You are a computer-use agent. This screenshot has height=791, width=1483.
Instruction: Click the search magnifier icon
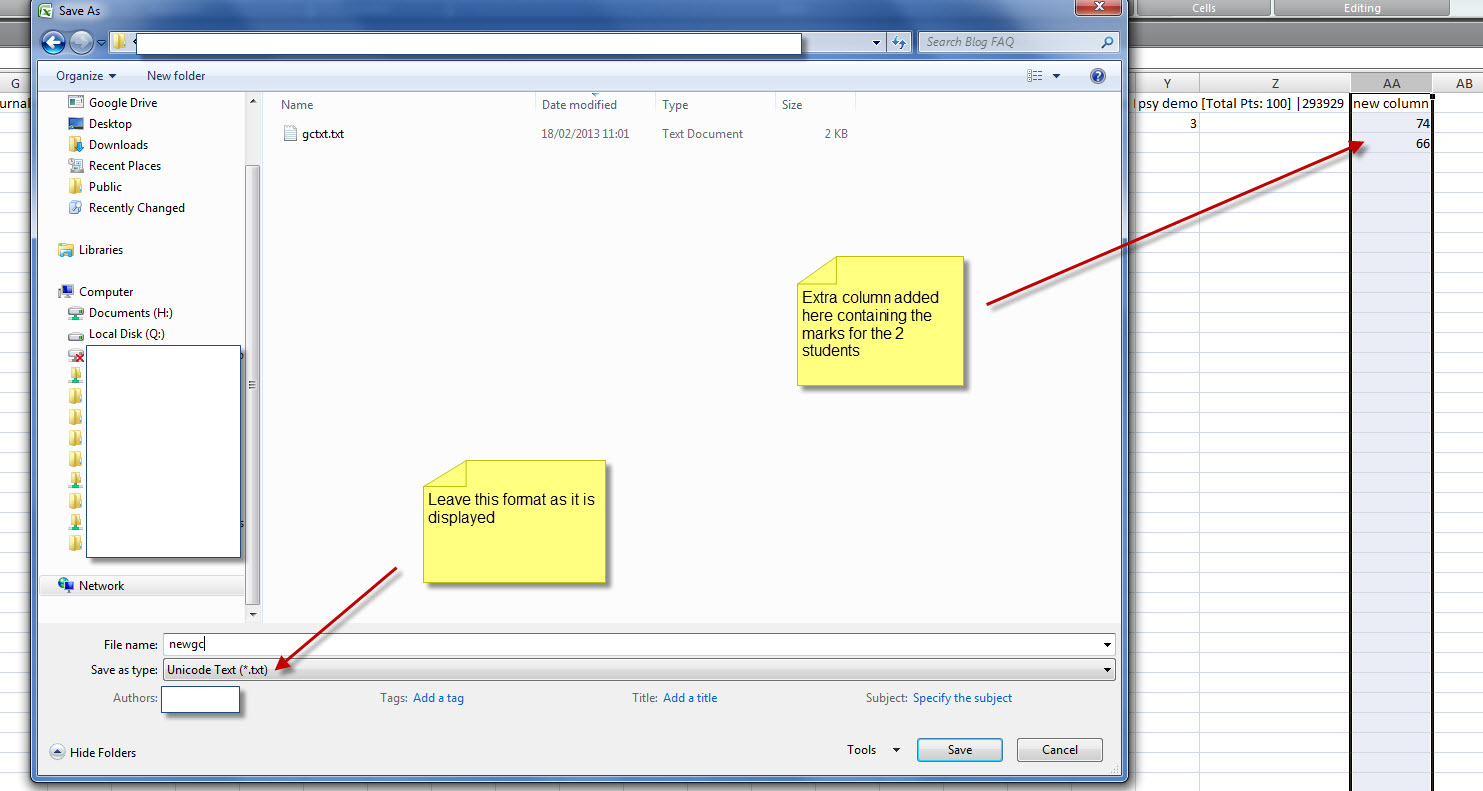[x=1106, y=42]
